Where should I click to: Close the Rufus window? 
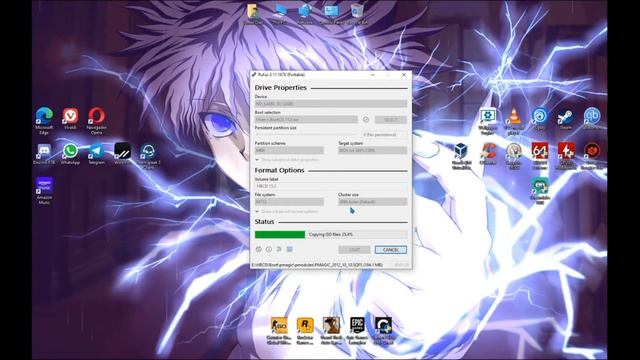tap(404, 75)
